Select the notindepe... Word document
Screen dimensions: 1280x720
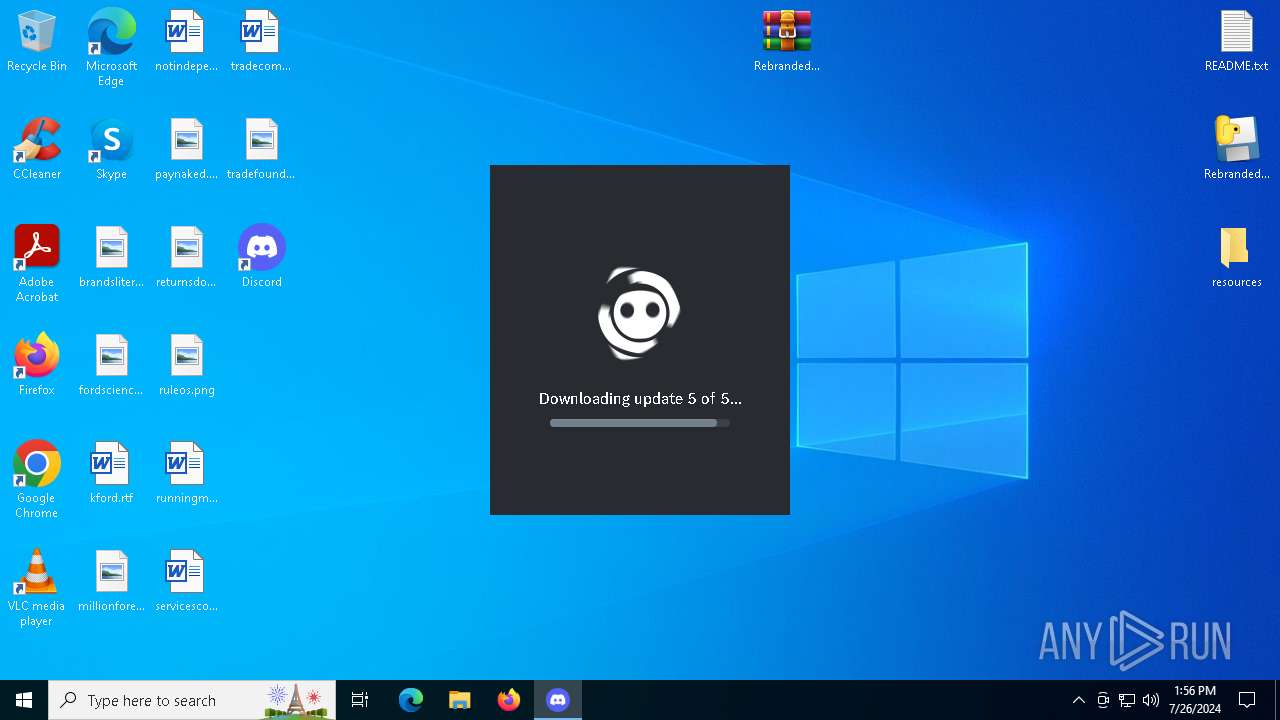point(186,42)
